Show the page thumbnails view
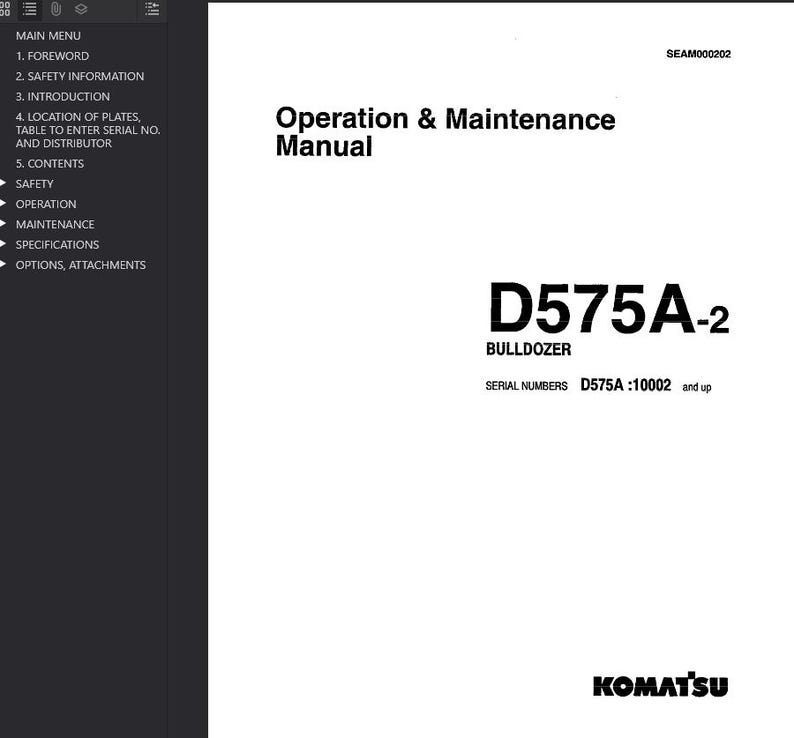Viewport: 794px width, 738px height. pos(5,9)
